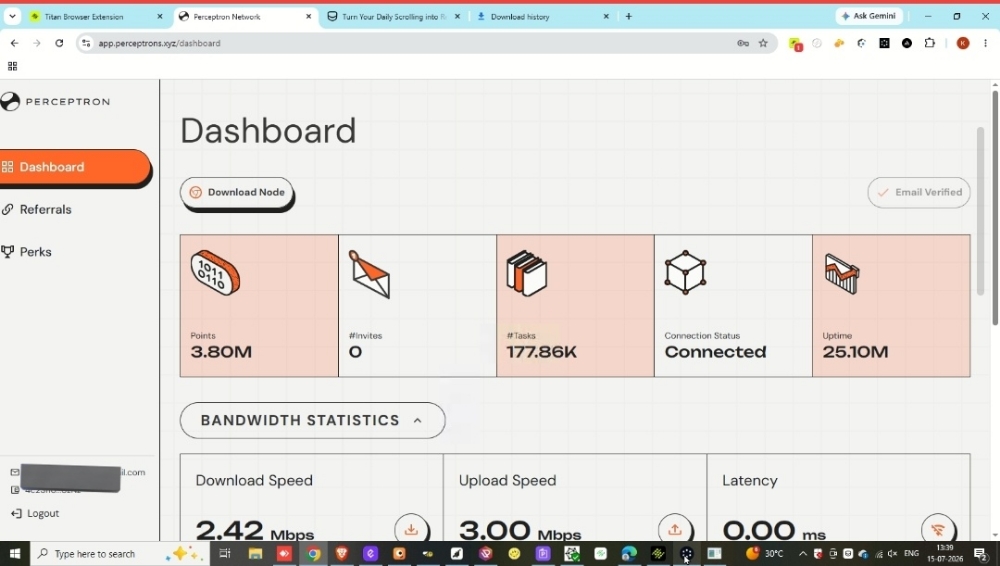Select the Invites value 0
The image size is (1000, 566).
click(x=355, y=352)
